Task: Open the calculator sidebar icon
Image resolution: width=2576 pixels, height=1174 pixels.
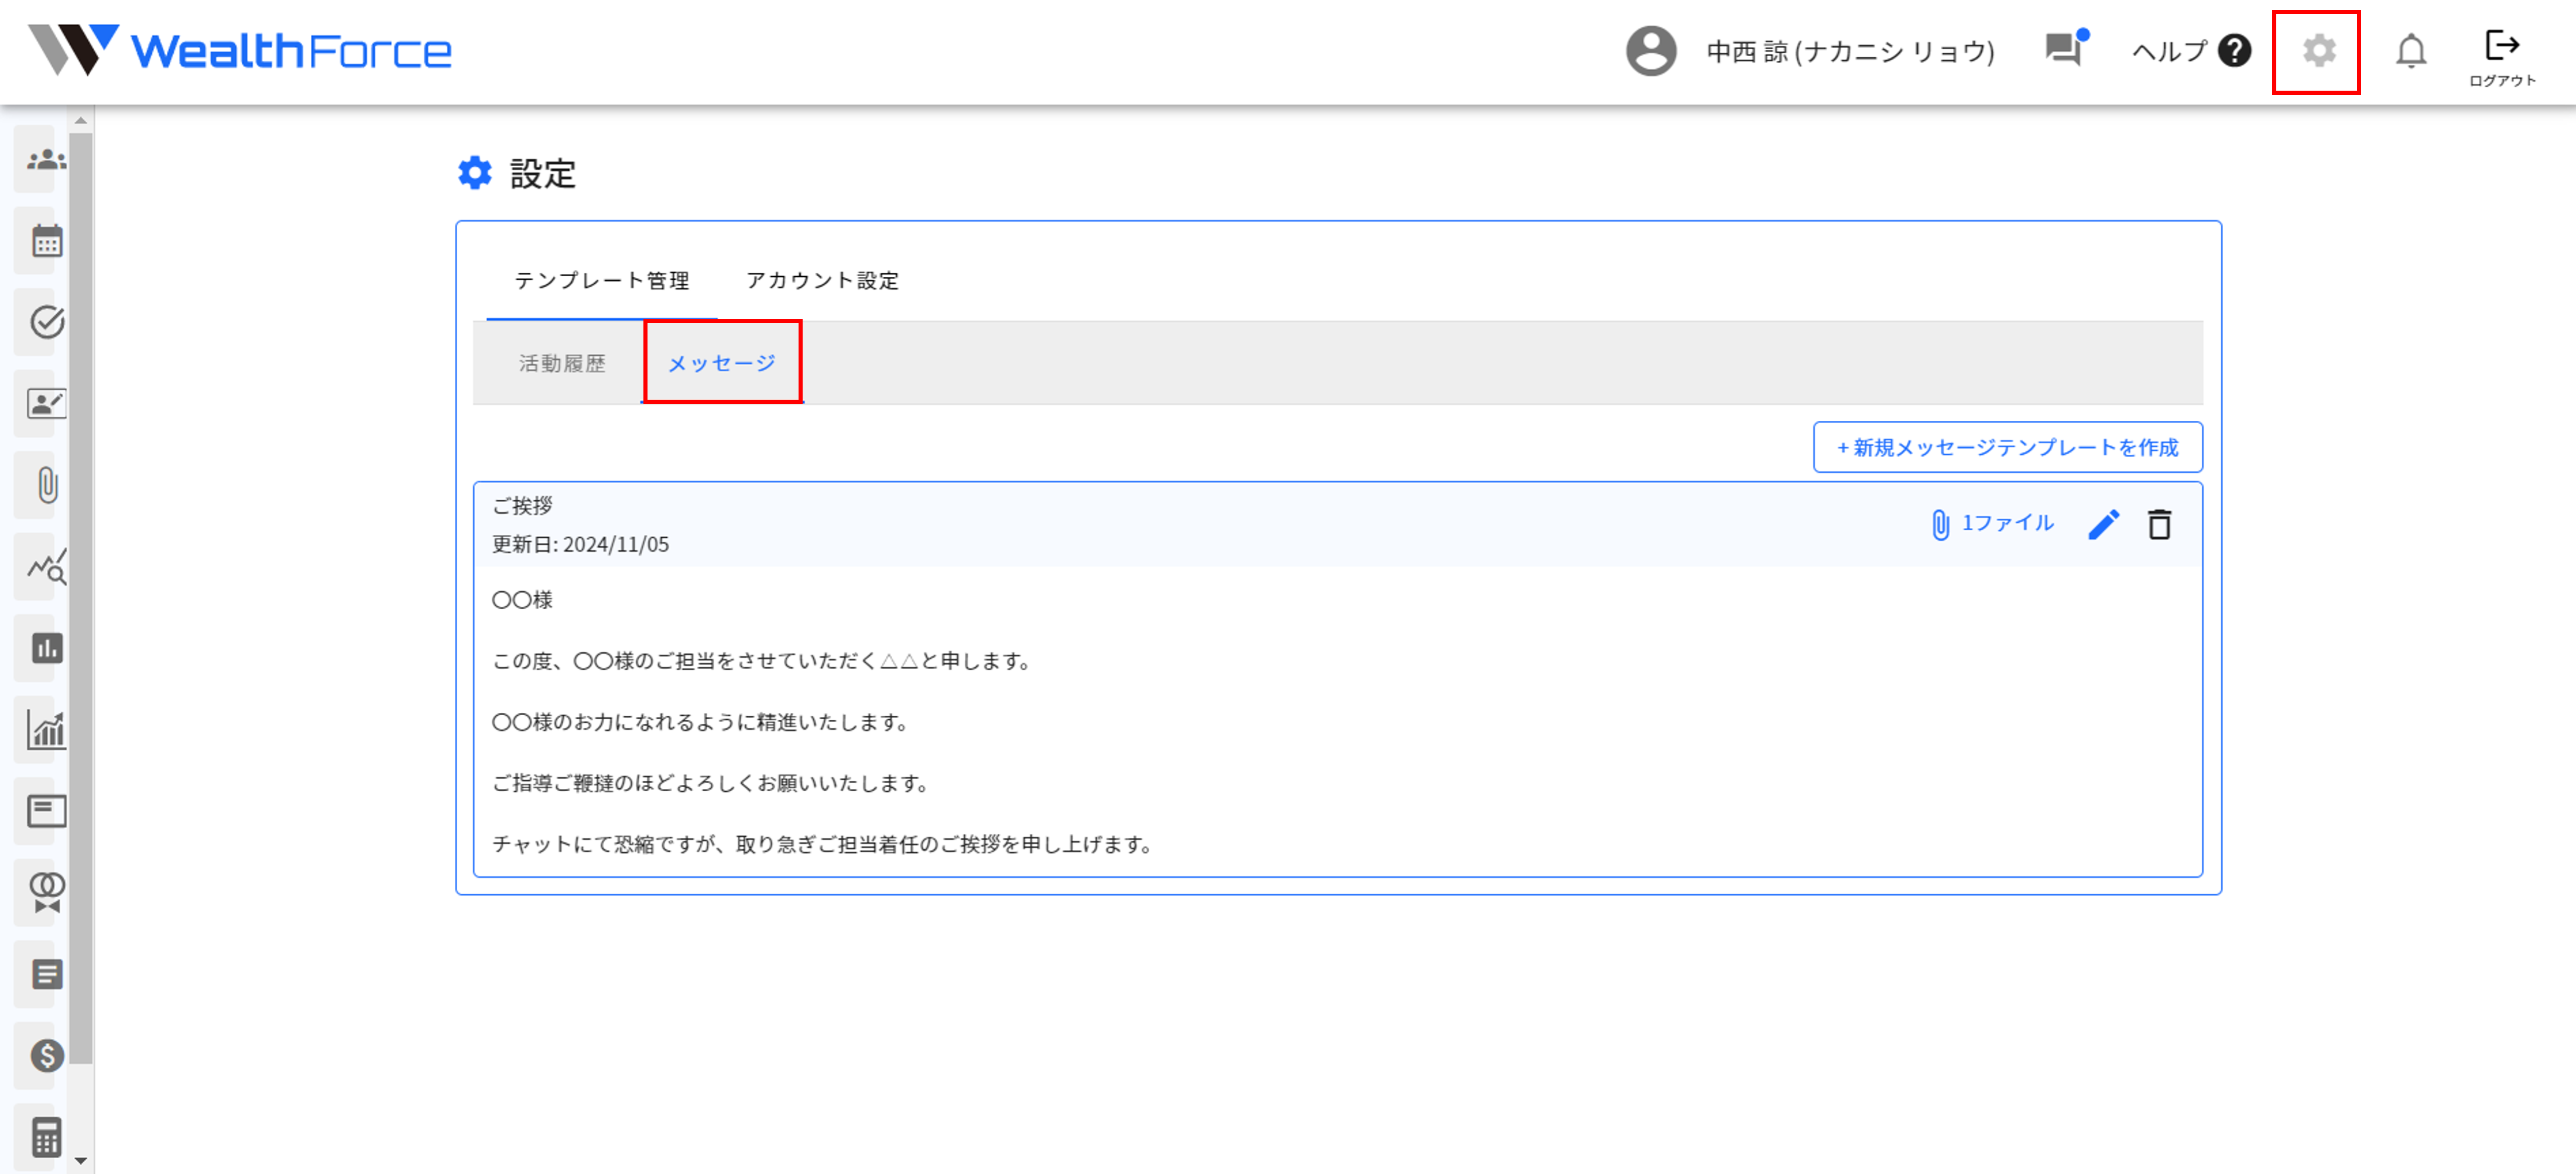Action: 46,1137
